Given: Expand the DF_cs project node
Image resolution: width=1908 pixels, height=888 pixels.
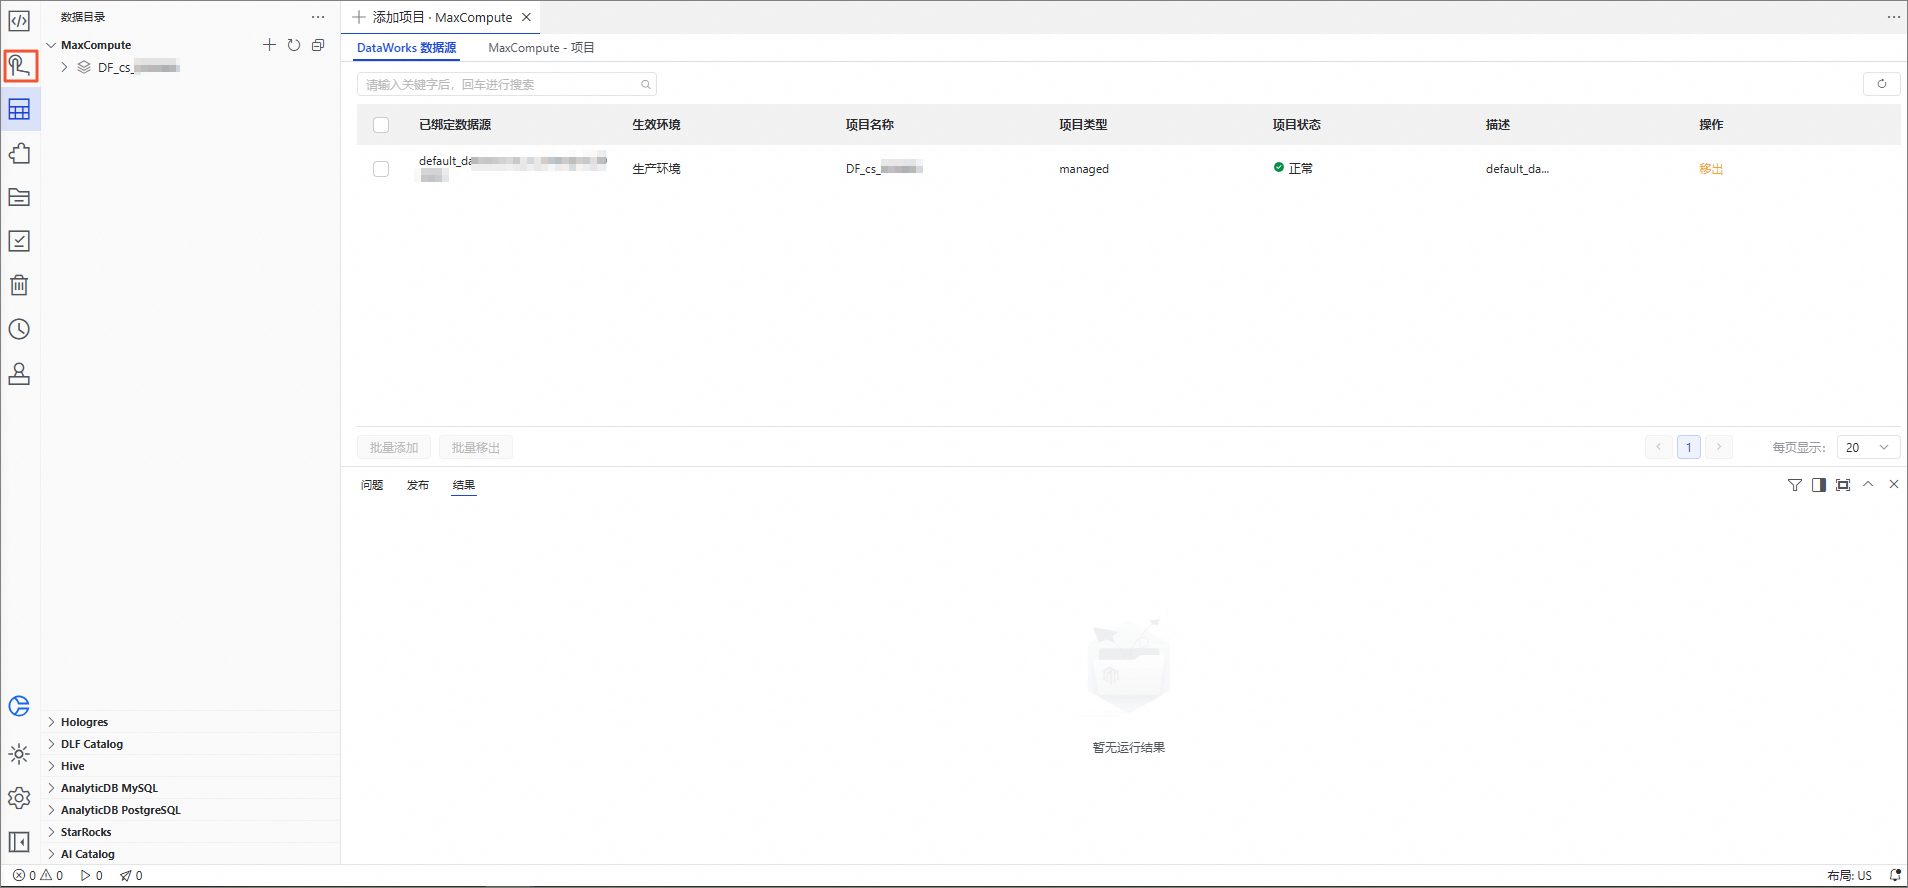Looking at the screenshot, I should [64, 67].
